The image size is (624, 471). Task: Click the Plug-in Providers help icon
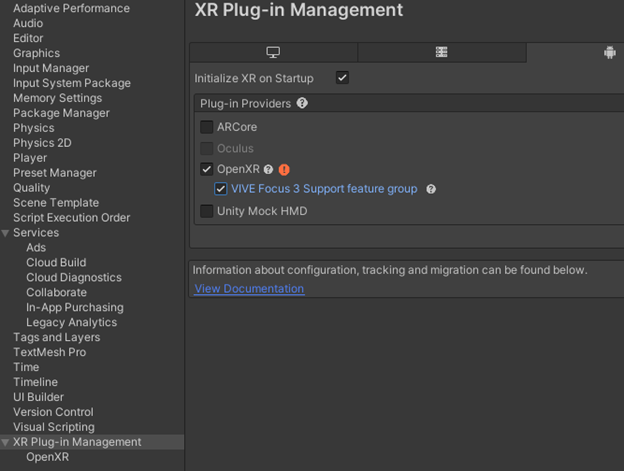pos(302,103)
